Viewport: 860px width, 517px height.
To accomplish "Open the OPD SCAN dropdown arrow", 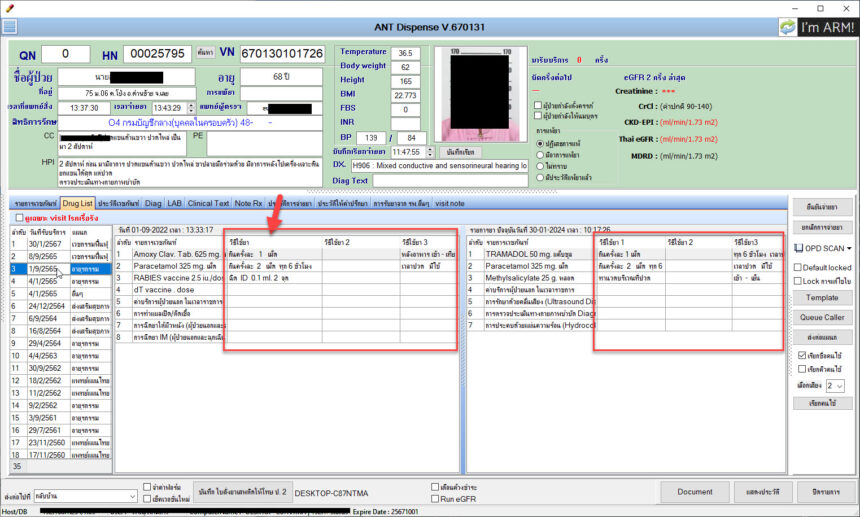I will [849, 248].
